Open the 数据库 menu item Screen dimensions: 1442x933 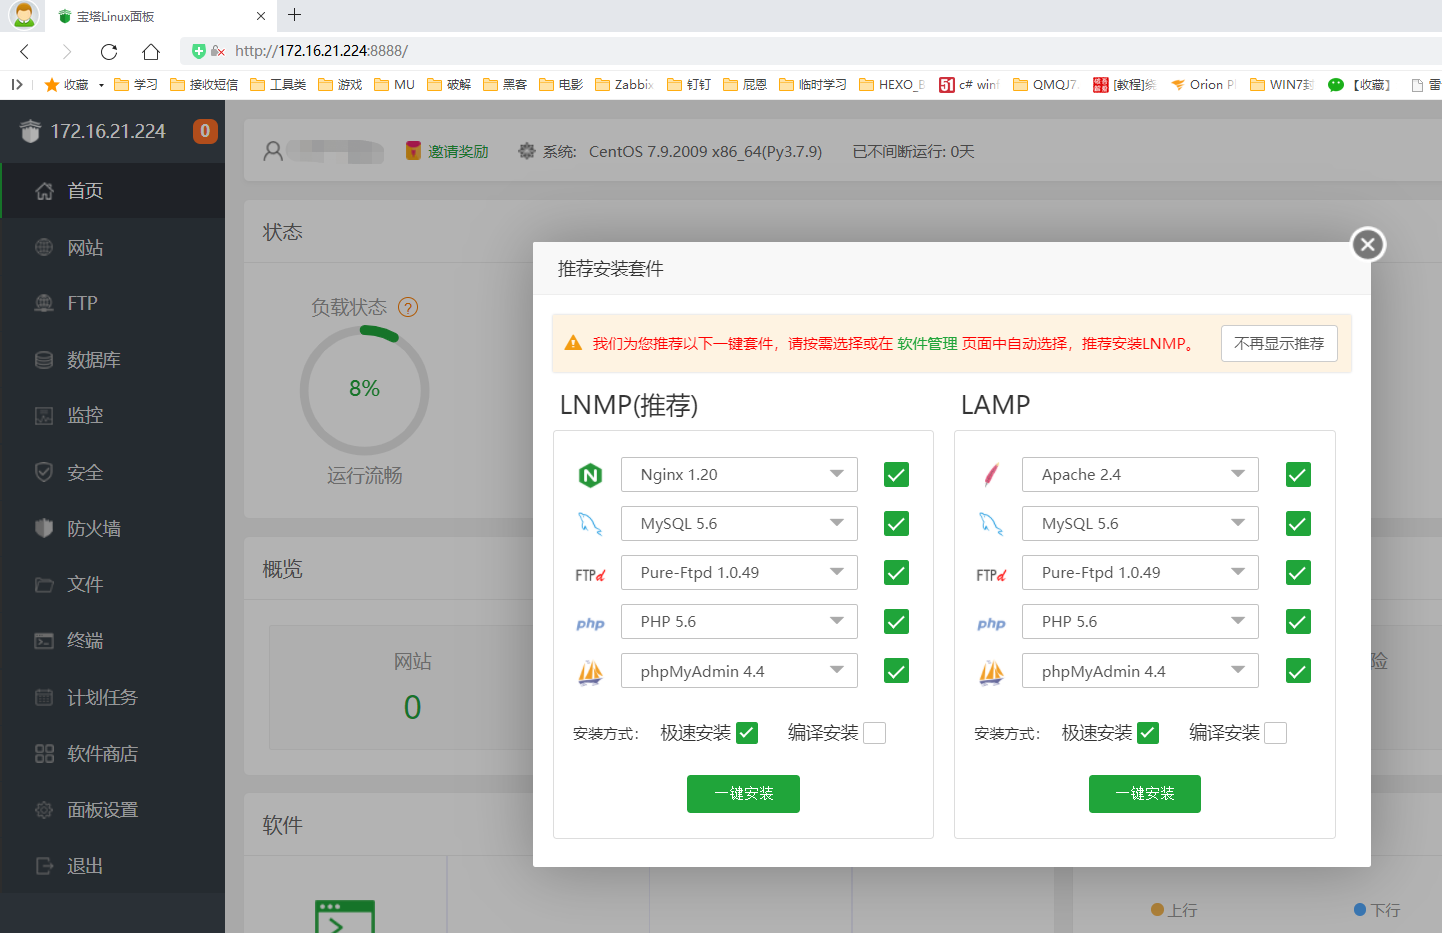click(x=113, y=360)
